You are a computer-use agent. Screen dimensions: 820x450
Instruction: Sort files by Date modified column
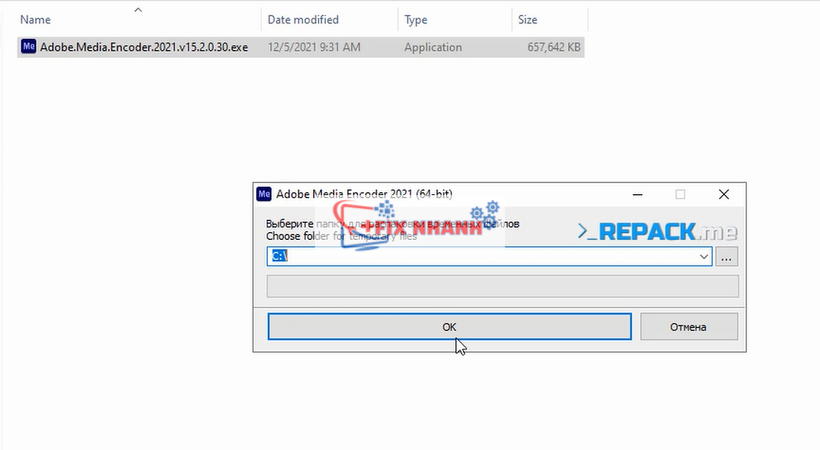(x=302, y=19)
